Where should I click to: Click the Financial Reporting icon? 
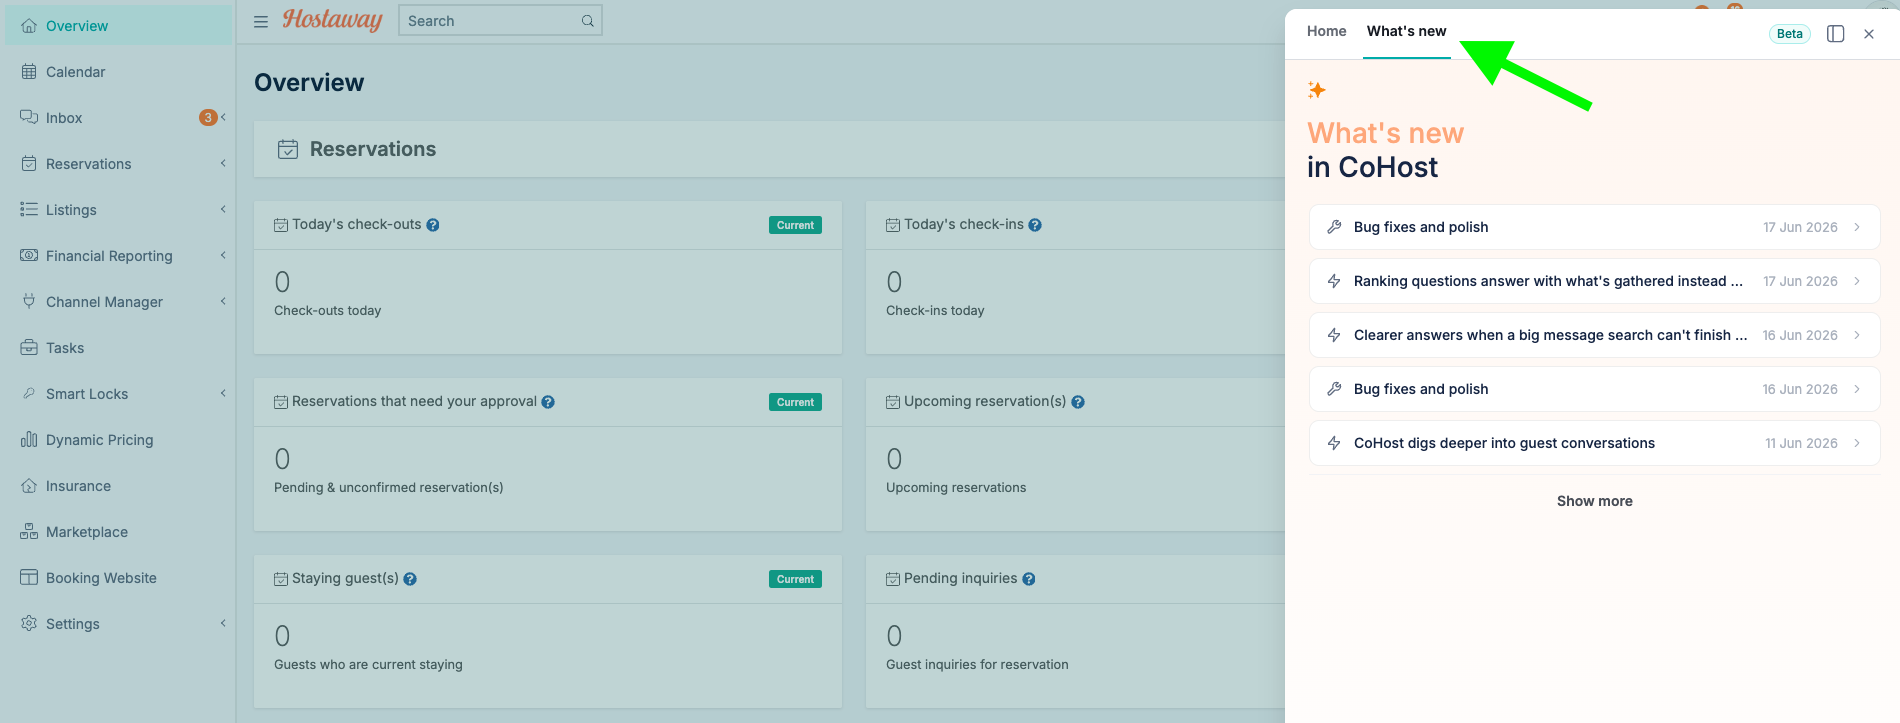[29, 256]
